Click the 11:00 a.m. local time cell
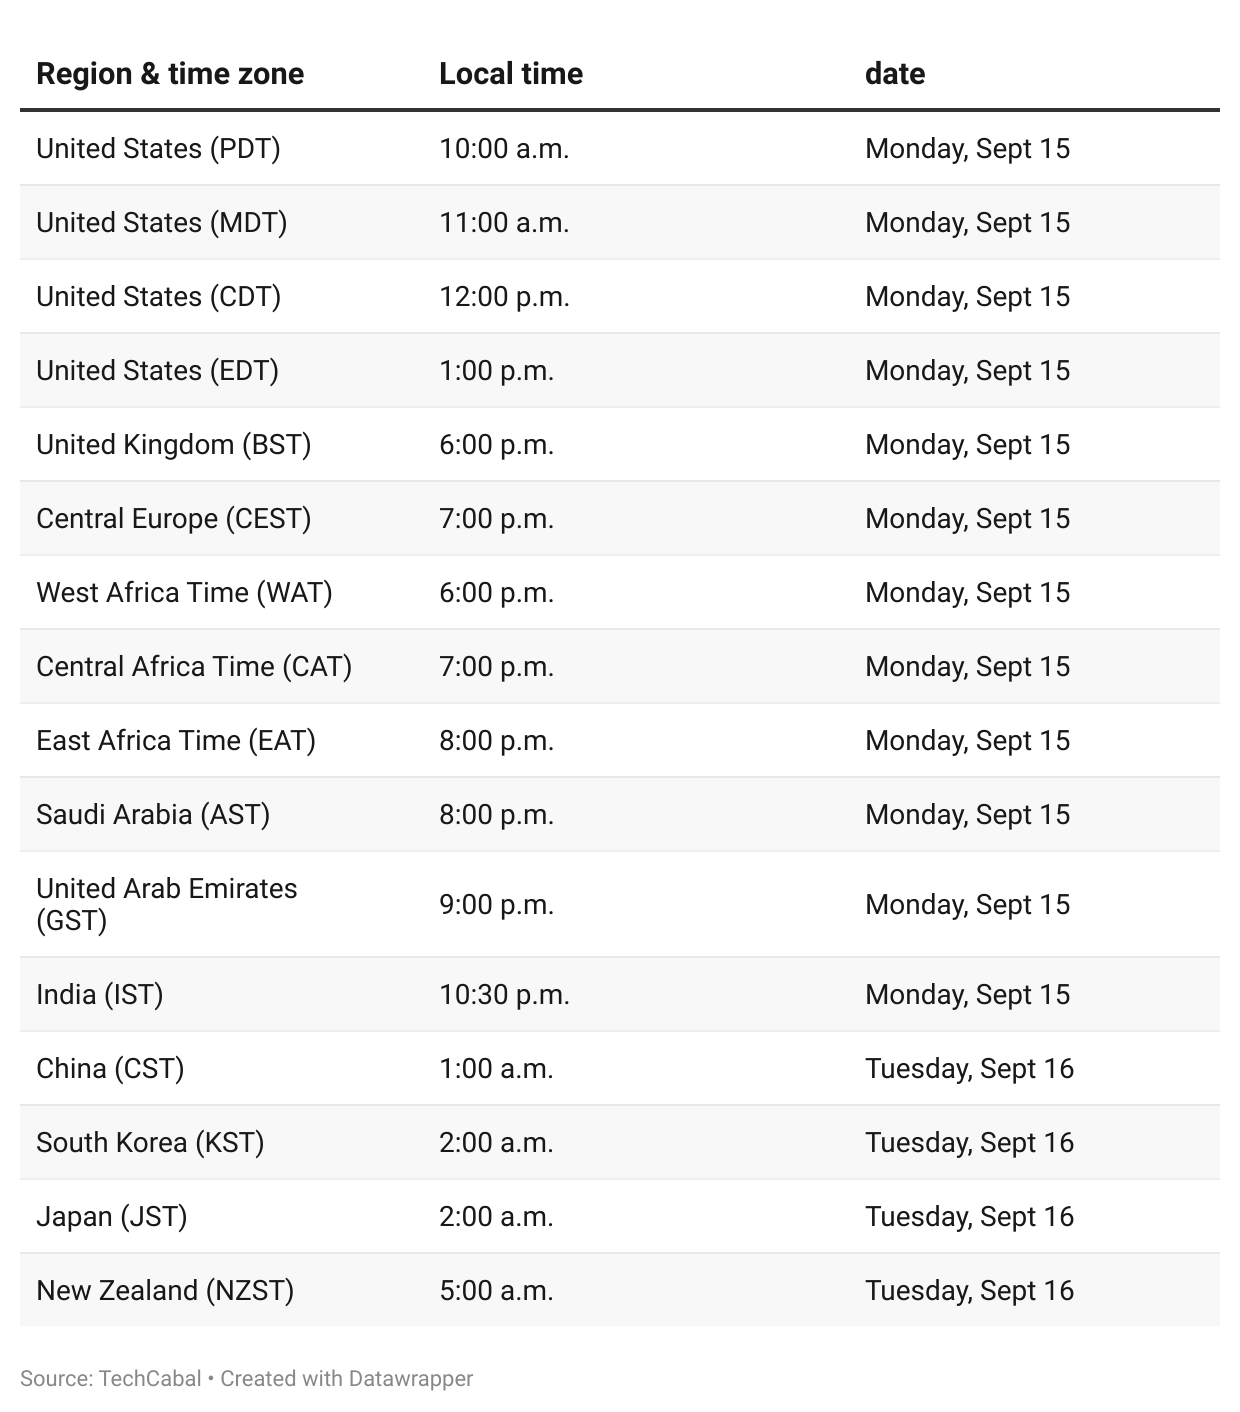1240x1412 pixels. coord(504,222)
